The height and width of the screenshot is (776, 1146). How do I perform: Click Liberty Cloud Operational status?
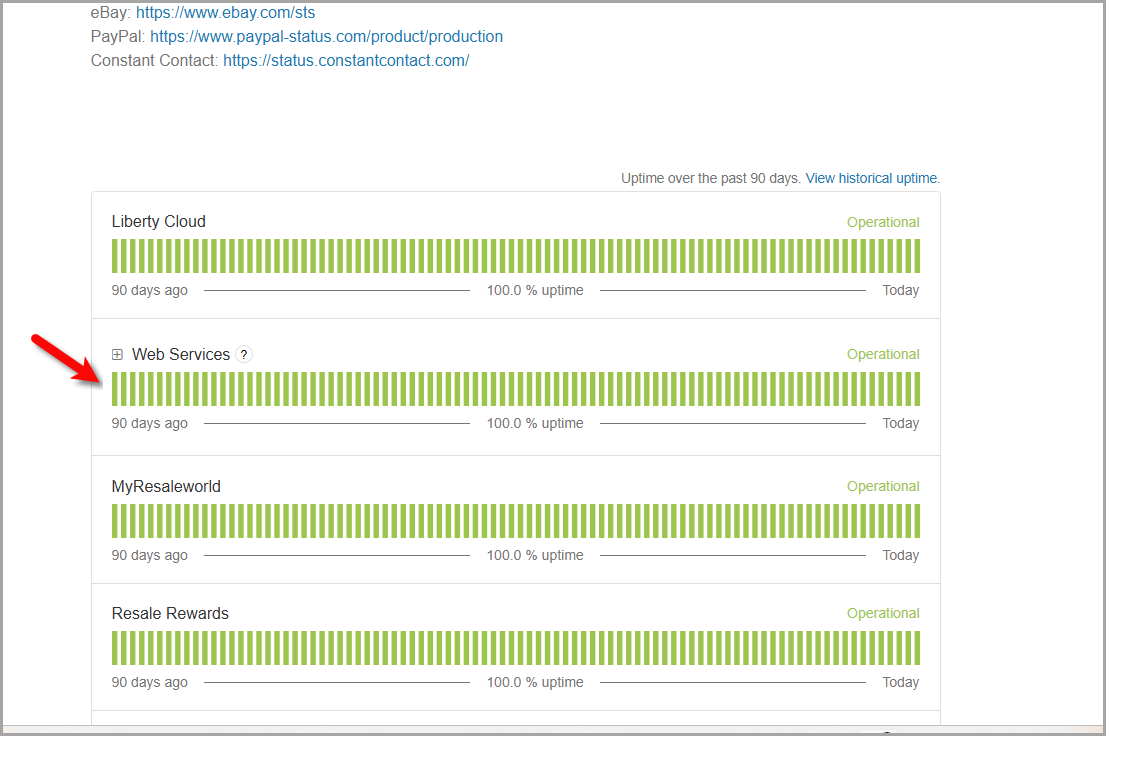(883, 222)
